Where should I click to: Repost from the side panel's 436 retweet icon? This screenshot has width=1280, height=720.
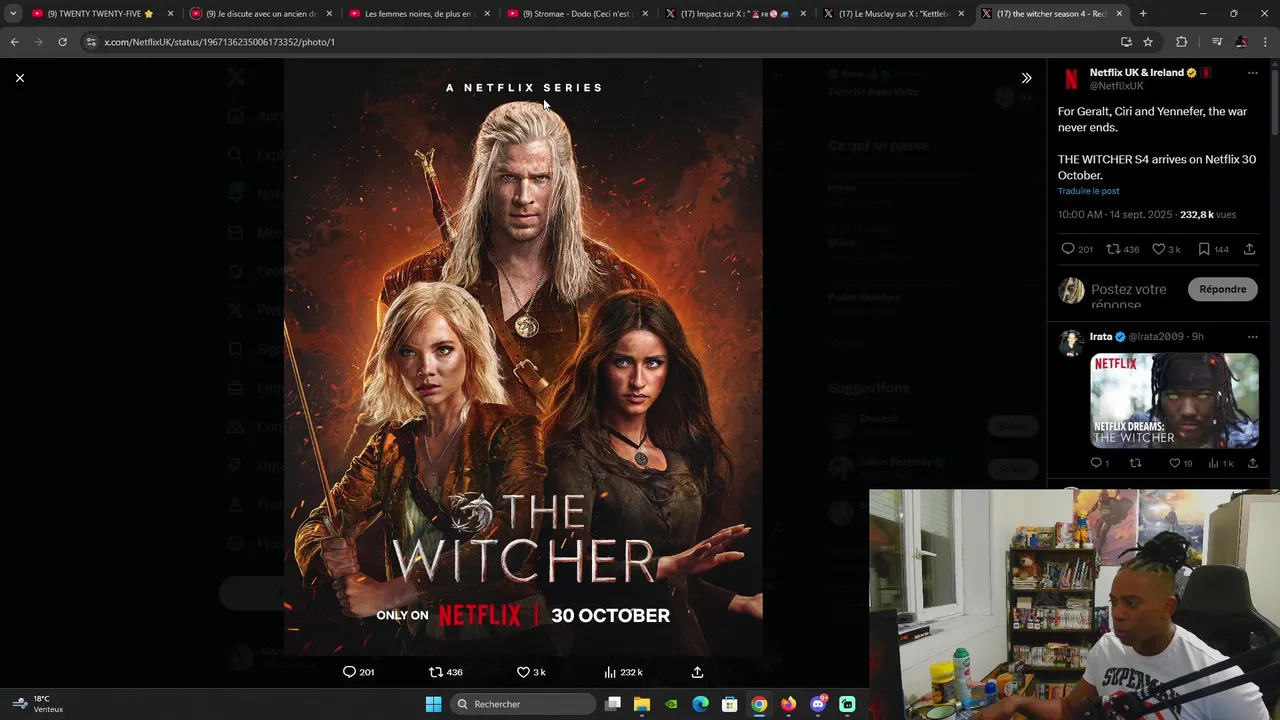click(1112, 249)
